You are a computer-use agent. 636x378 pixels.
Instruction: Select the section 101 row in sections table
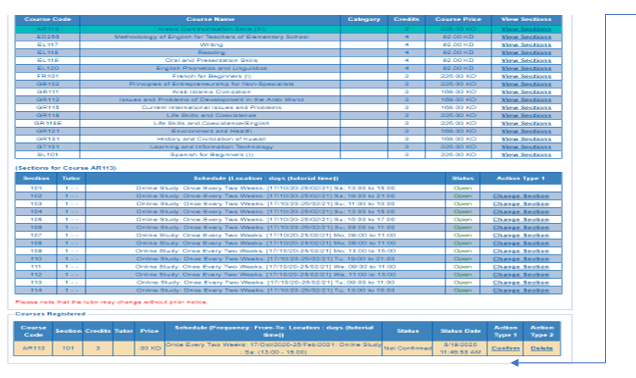click(x=288, y=188)
